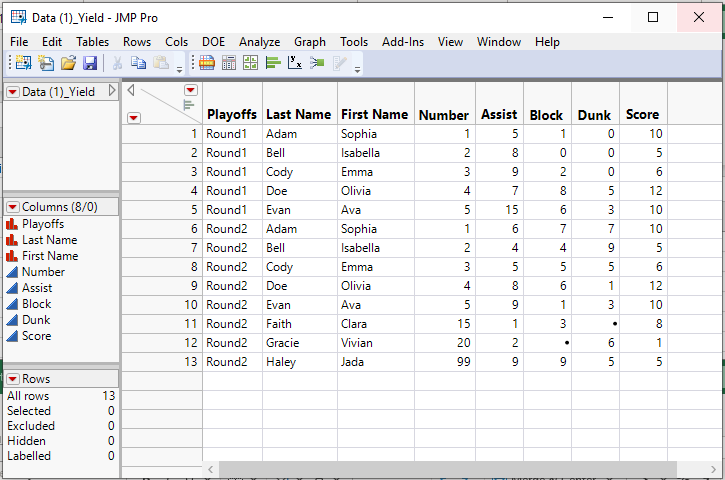This screenshot has height=480, width=725.
Task: Open the Rows panel red triangle menu
Action: [13, 380]
